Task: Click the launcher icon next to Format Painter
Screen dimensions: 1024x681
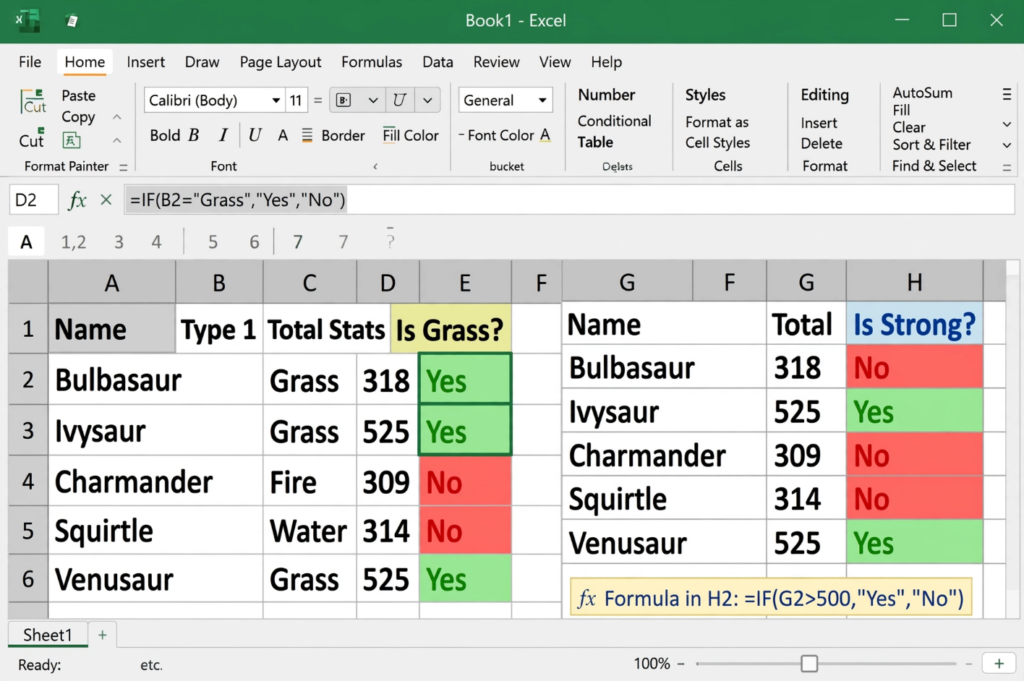Action: click(x=123, y=167)
